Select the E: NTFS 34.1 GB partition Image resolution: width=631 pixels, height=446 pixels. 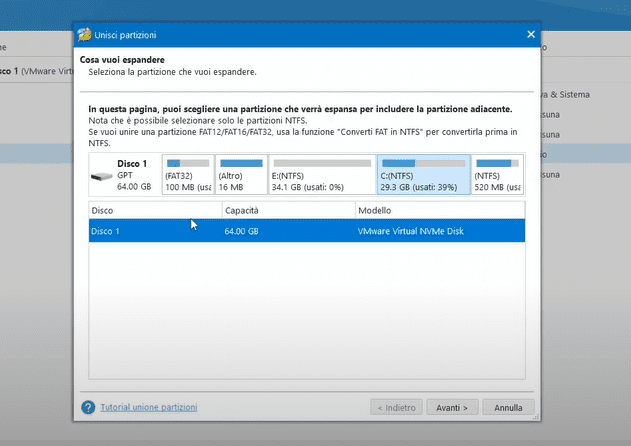click(x=321, y=174)
